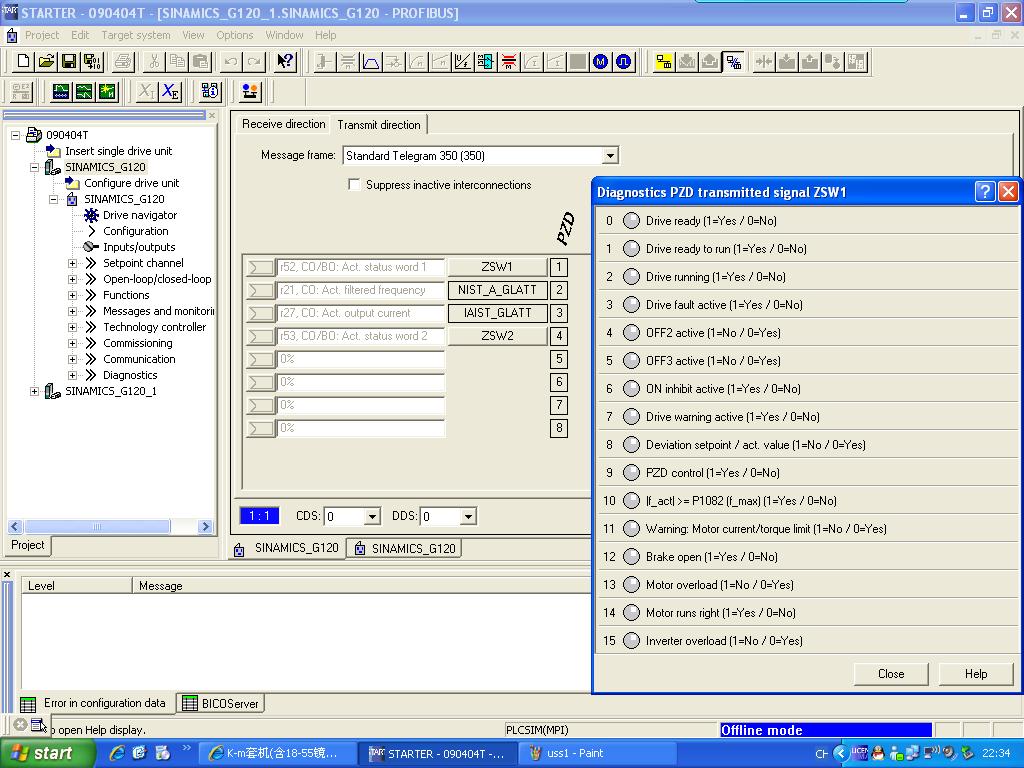Toggle Suppress inactive interconnections checkbox

point(354,185)
